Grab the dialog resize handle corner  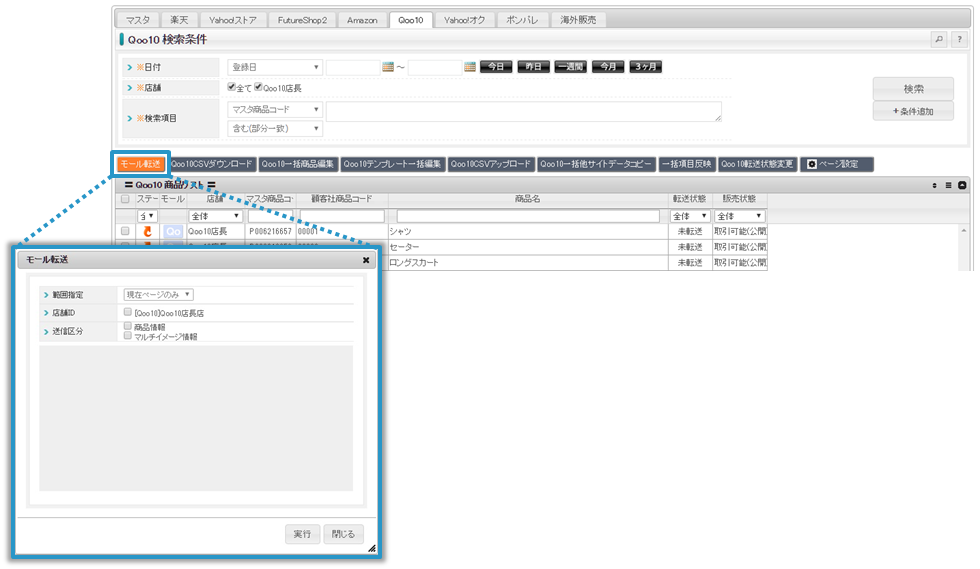371,548
